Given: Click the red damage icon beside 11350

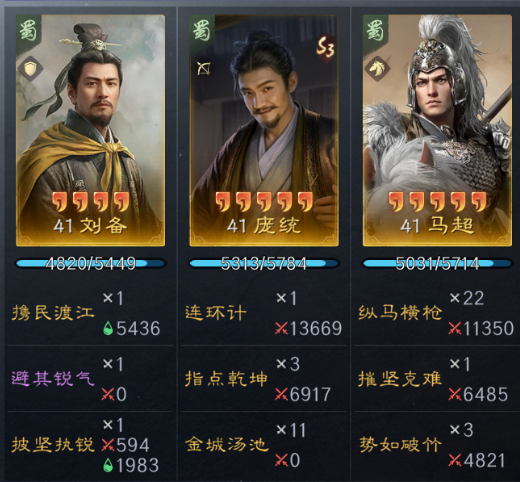Looking at the screenshot, I should [455, 328].
